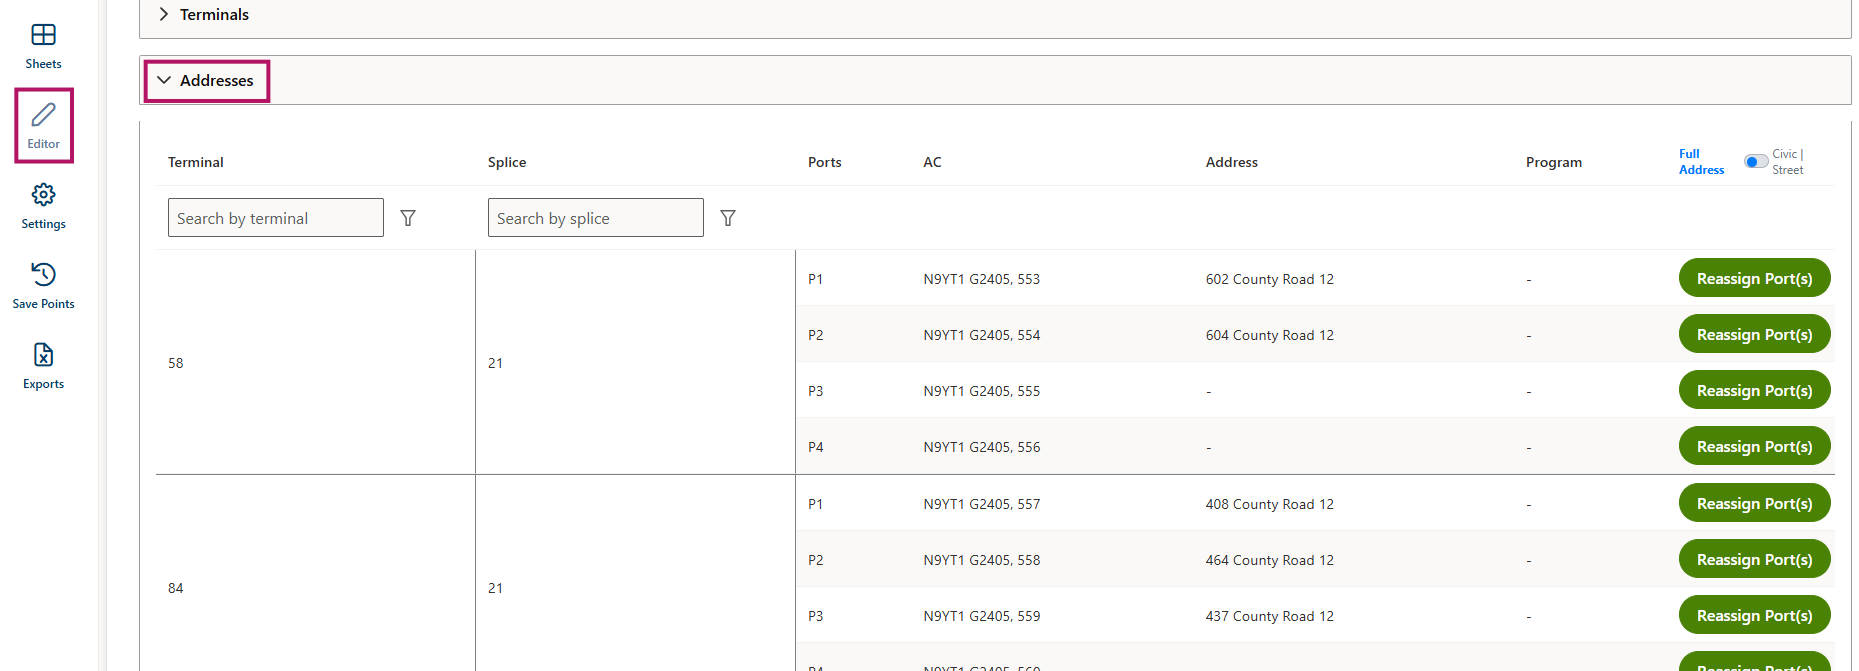Click port P4 of AC N9YT1 G2405, 556
The image size is (1859, 671).
(816, 447)
